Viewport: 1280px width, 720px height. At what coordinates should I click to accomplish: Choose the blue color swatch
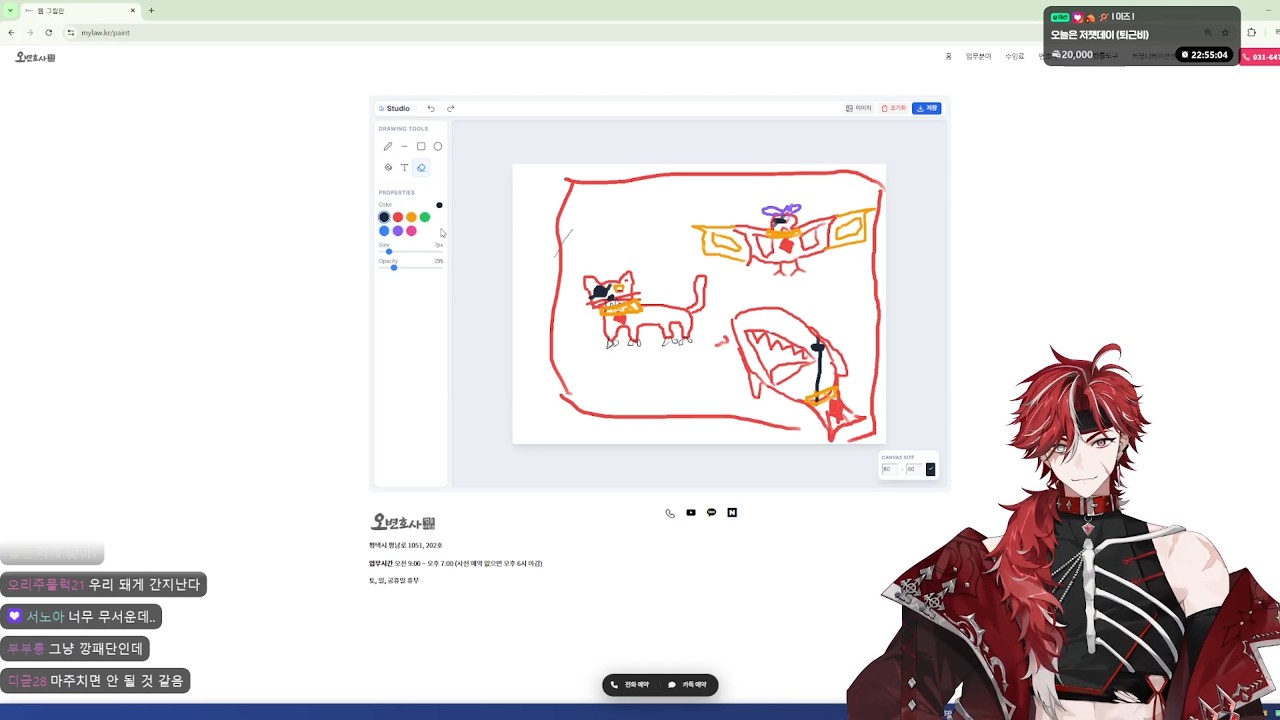384,231
